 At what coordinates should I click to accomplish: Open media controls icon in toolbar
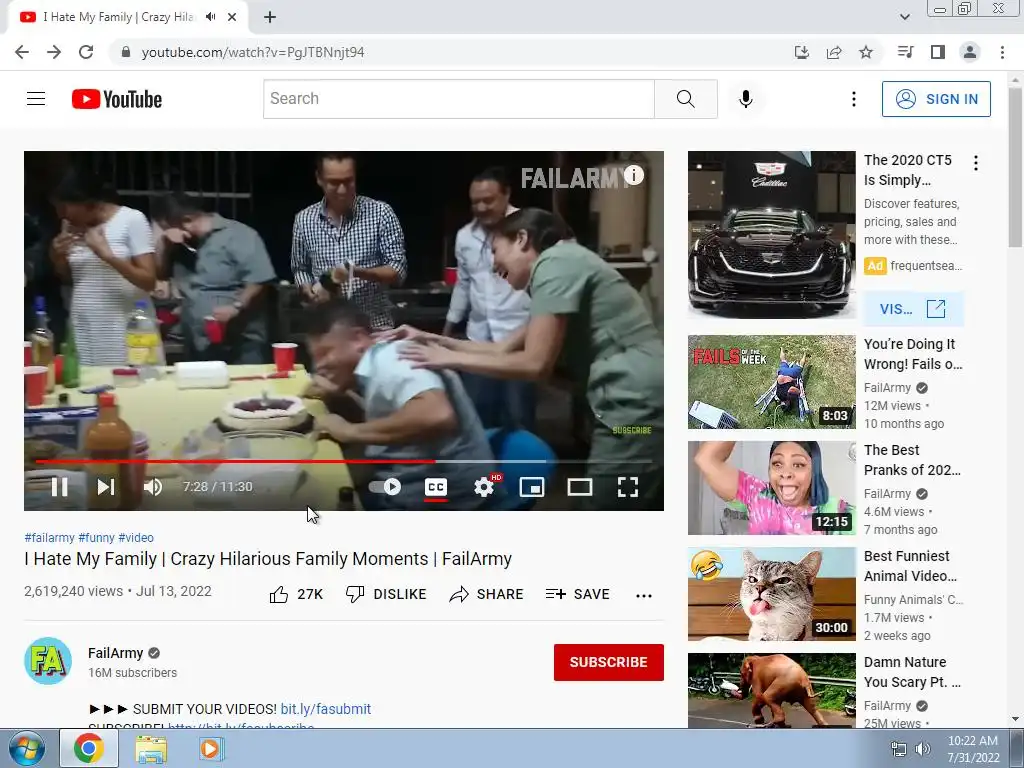(x=905, y=52)
